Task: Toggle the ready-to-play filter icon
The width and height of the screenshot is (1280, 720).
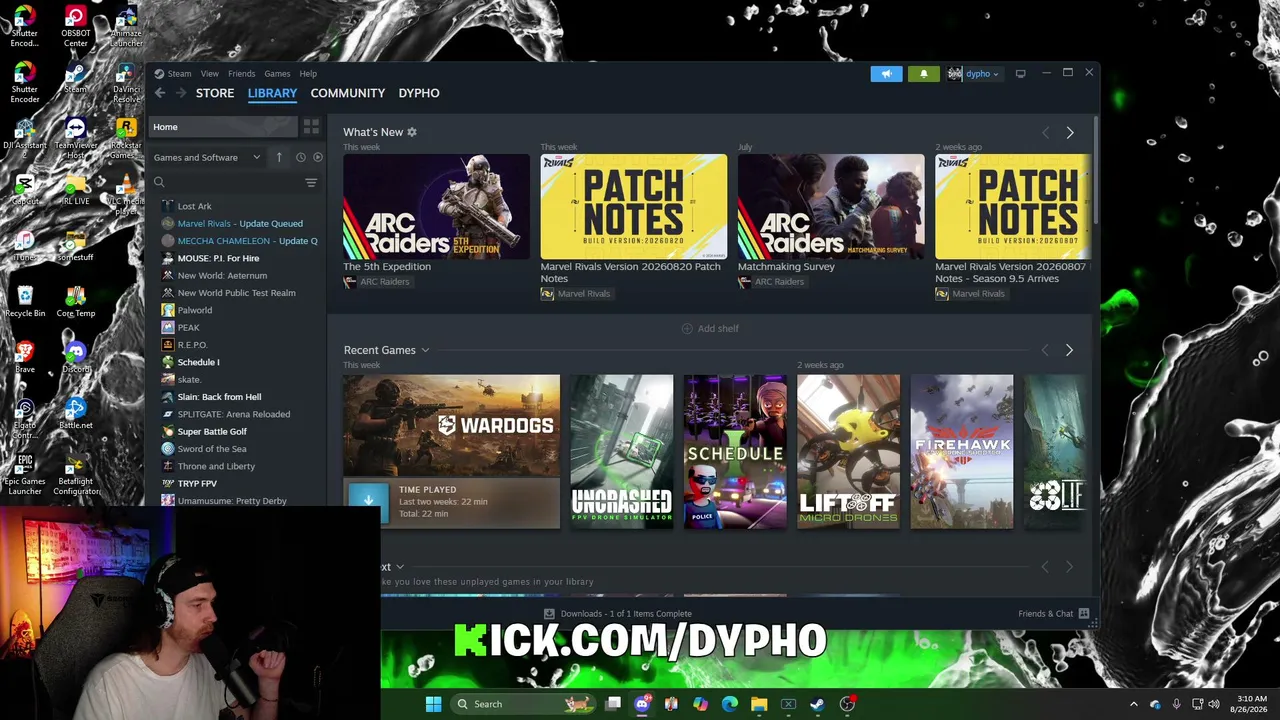Action: [318, 157]
